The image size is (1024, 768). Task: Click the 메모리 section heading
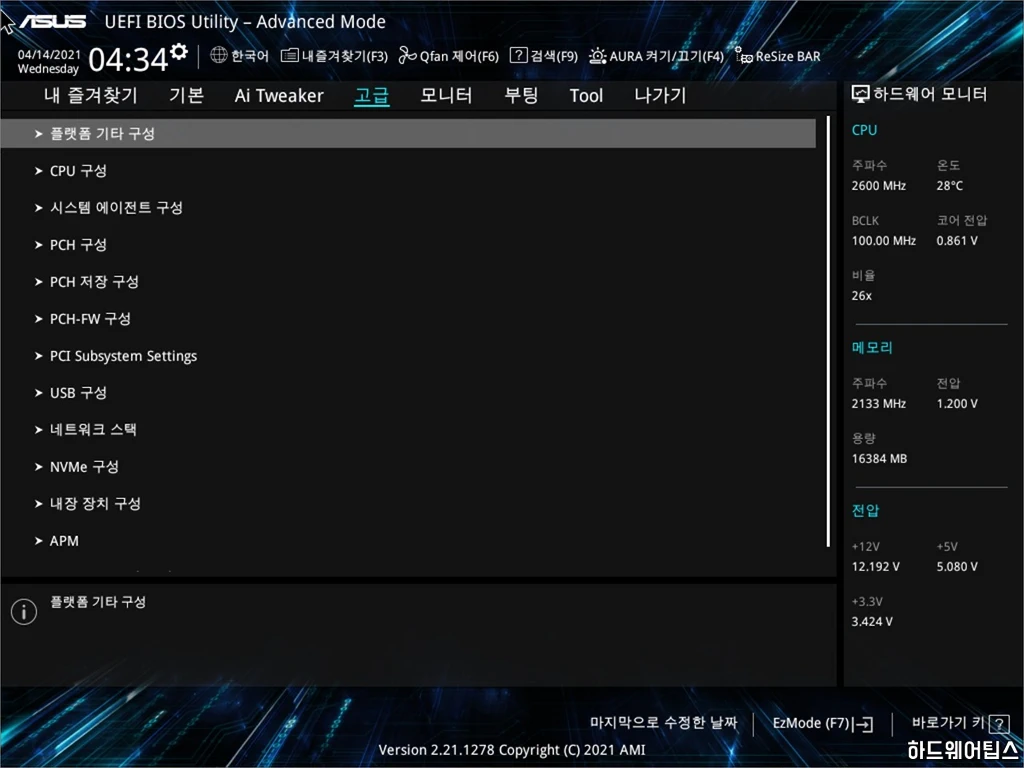872,347
